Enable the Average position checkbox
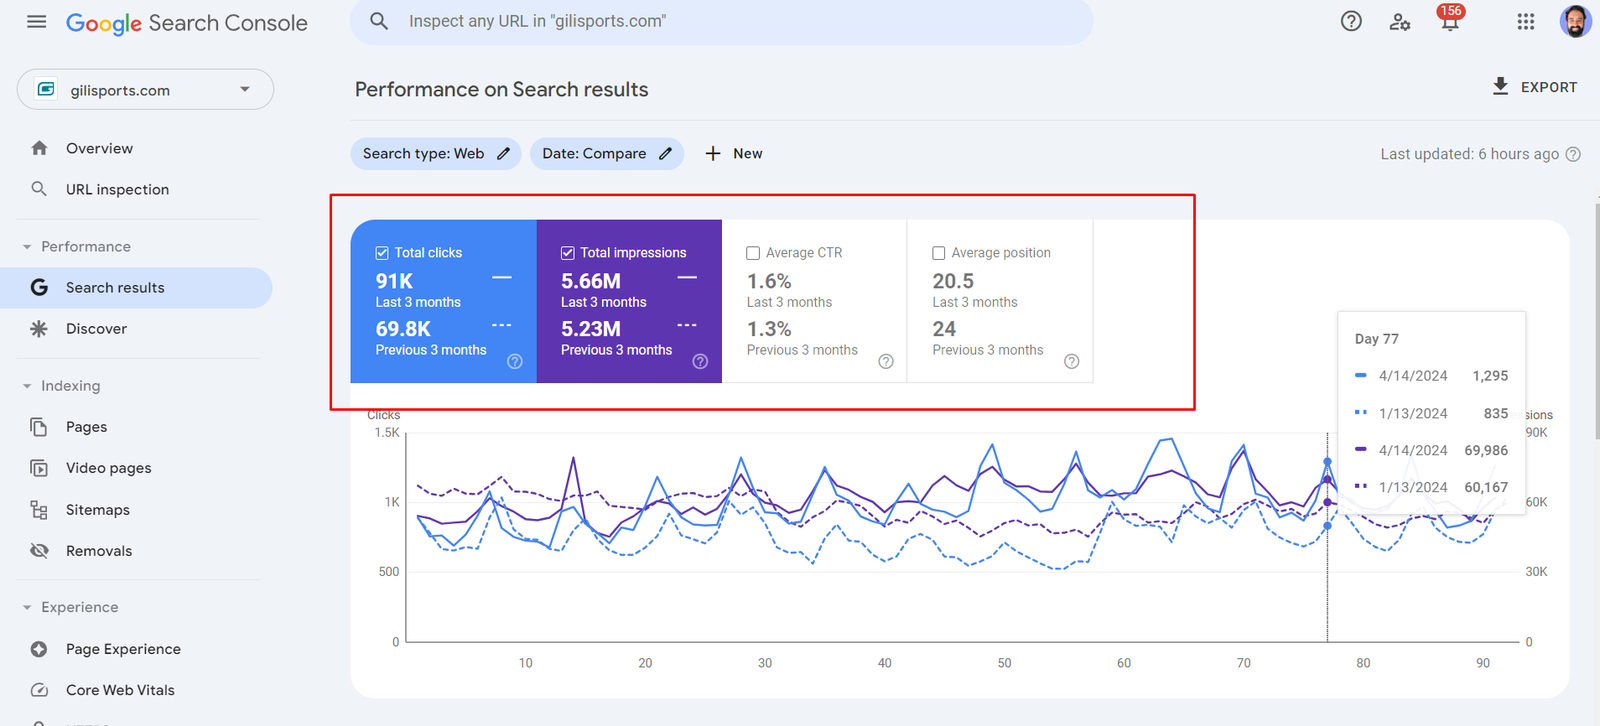This screenshot has height=726, width=1600. pos(939,253)
